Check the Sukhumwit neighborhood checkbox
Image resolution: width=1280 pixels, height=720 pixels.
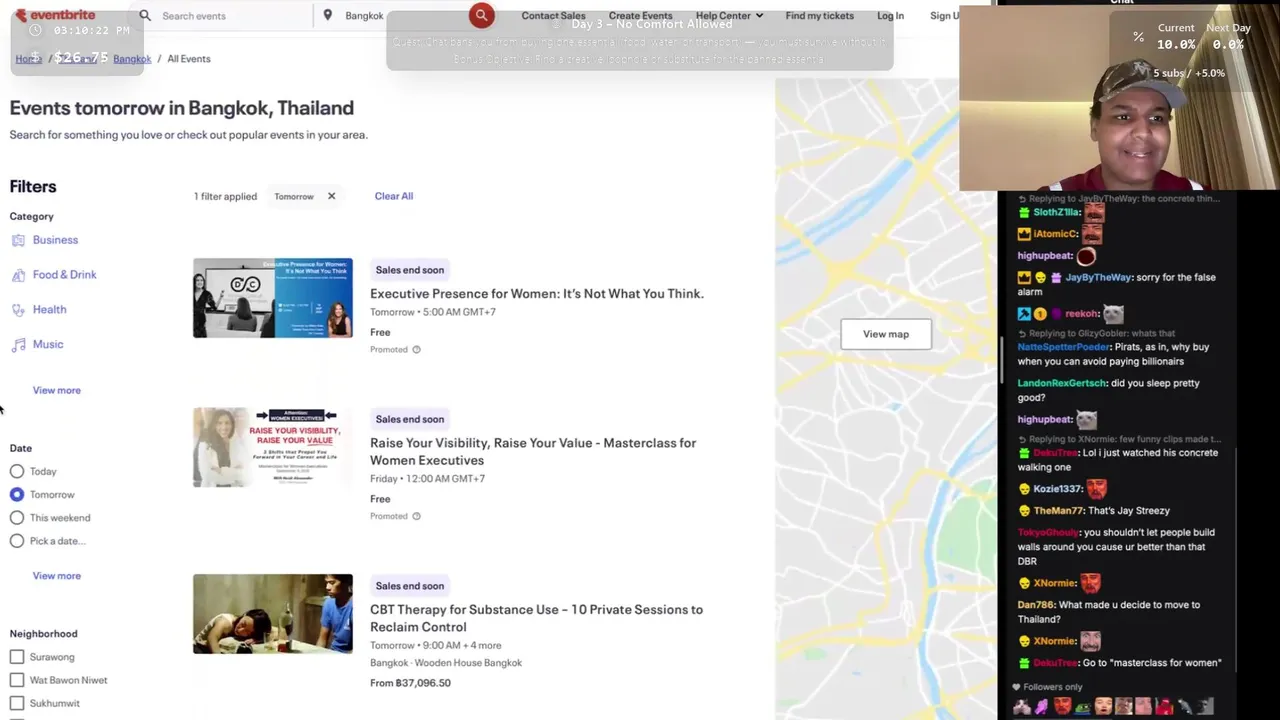17,703
